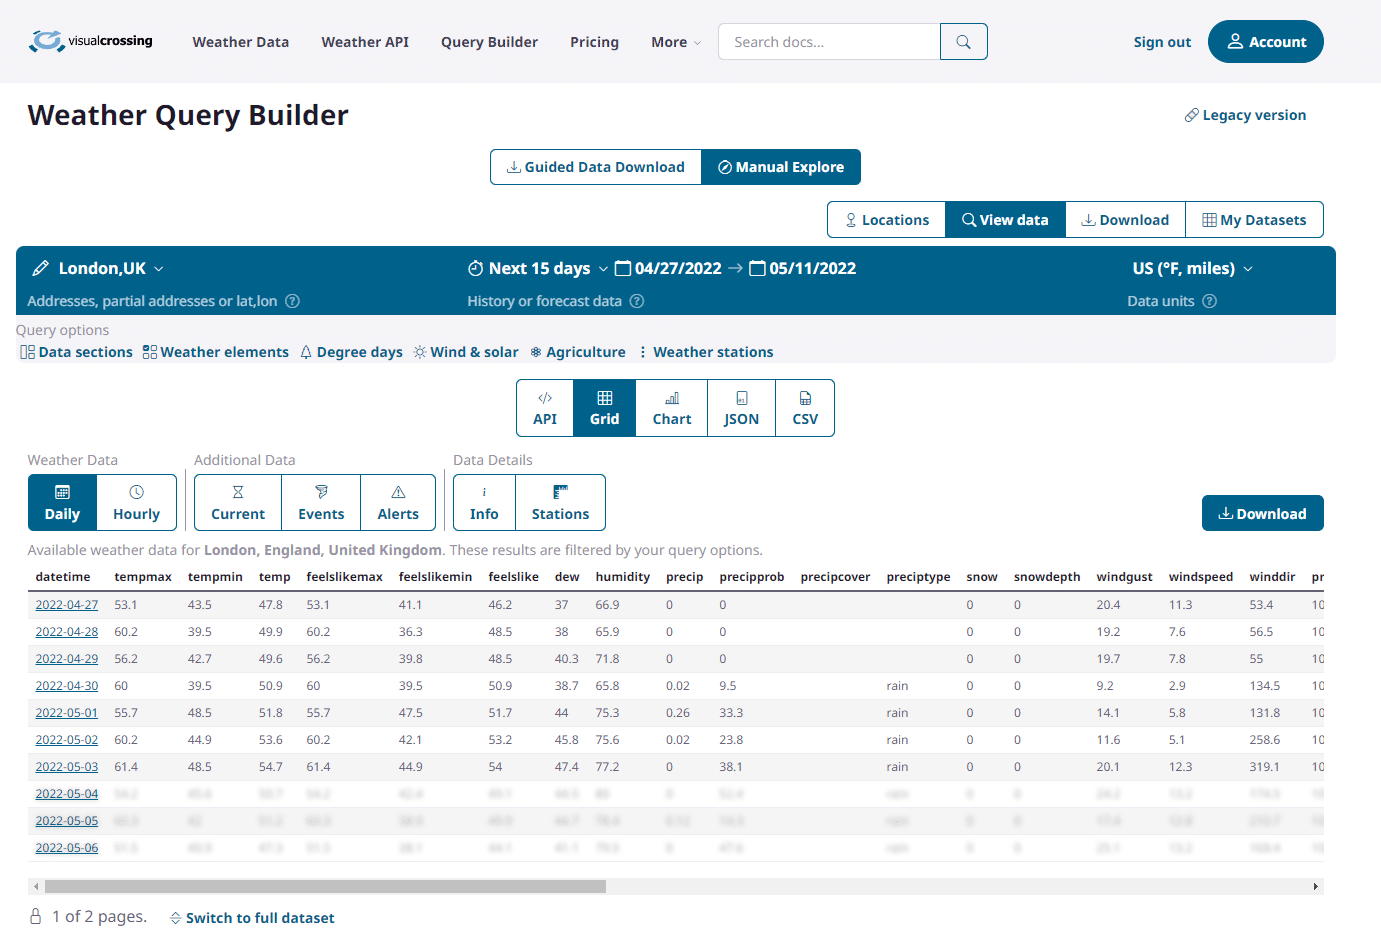Open the start date calendar 04/27/2022
1381x949 pixels.
[668, 268]
